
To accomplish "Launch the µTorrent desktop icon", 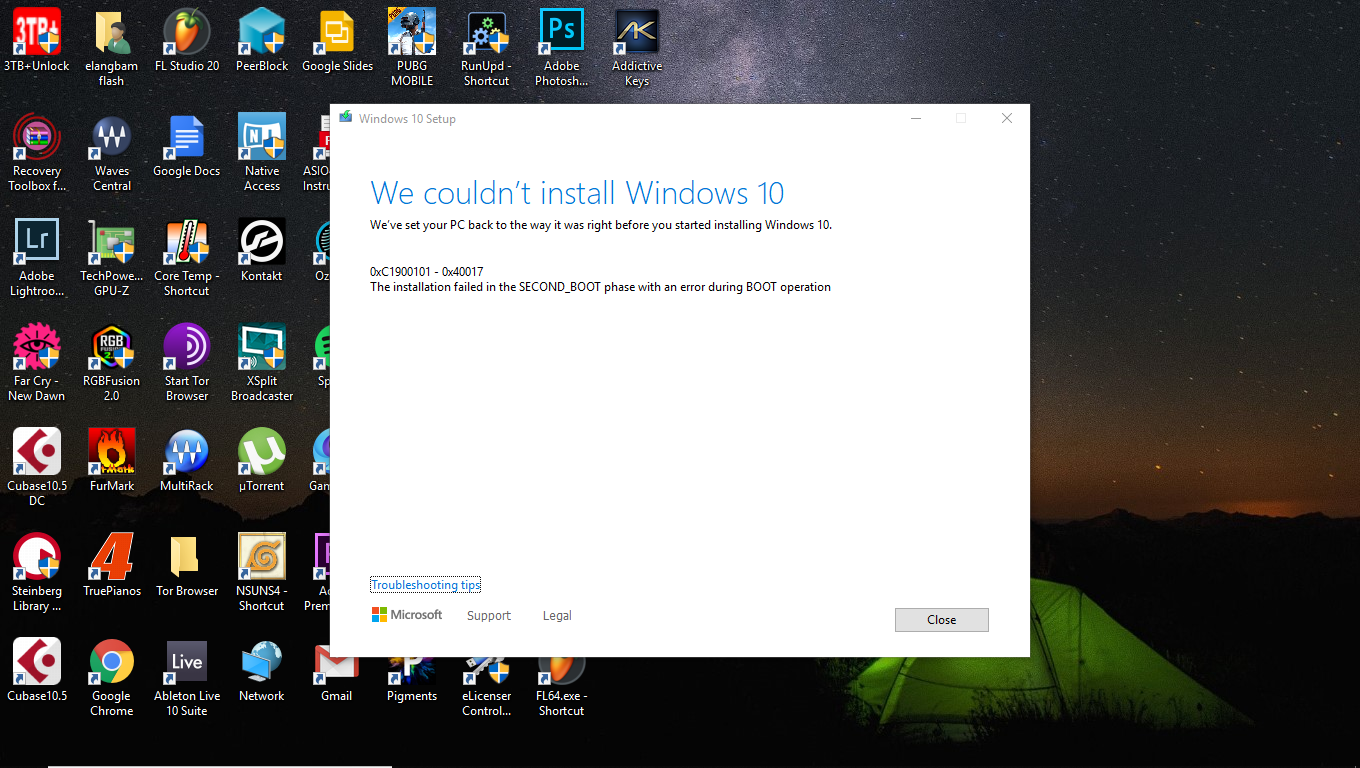I will click(x=262, y=461).
